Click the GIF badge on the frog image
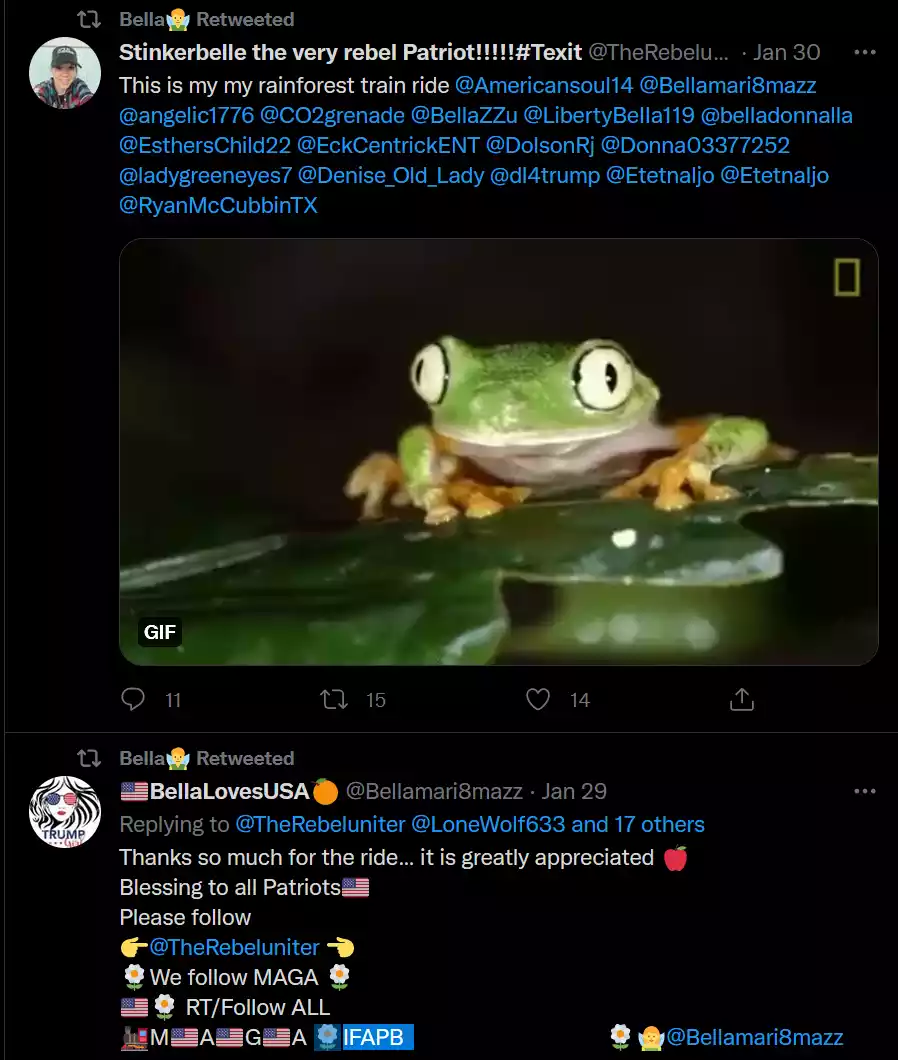898x1060 pixels. click(x=160, y=632)
